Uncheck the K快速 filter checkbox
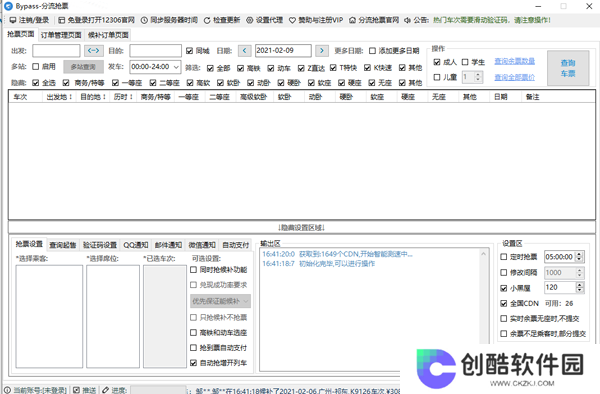 coord(367,68)
